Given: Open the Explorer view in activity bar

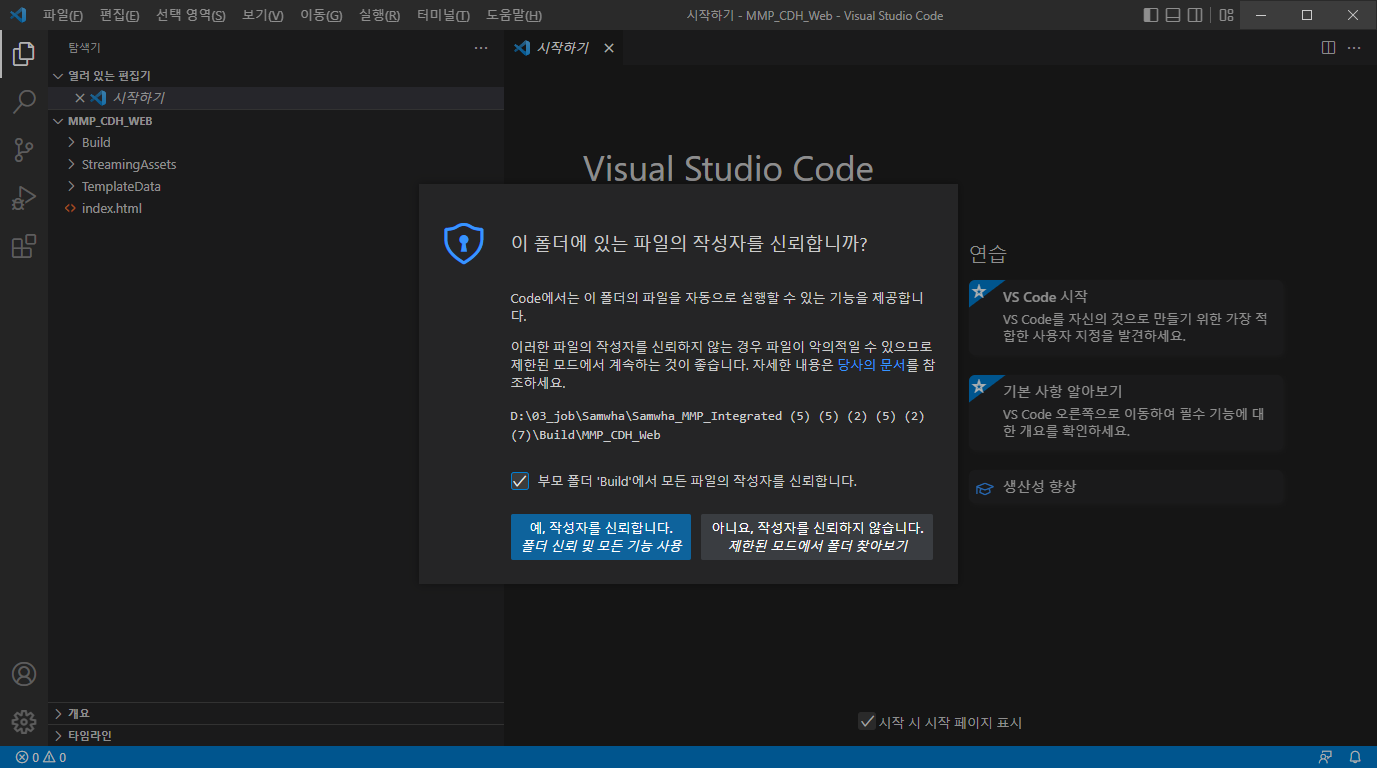Looking at the screenshot, I should point(24,54).
